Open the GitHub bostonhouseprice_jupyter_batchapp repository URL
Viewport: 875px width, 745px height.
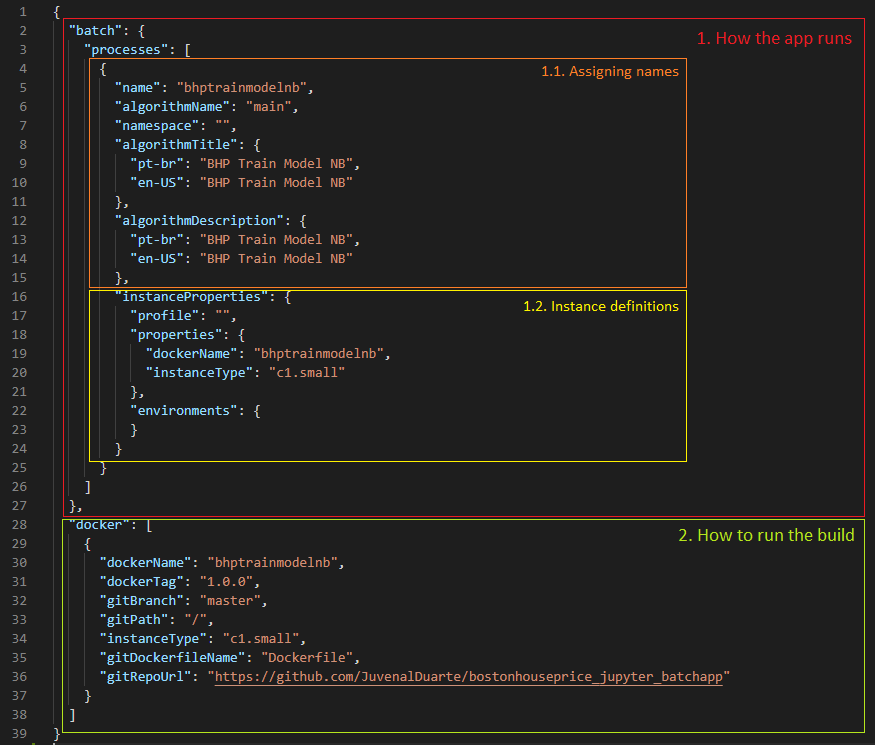tap(469, 676)
